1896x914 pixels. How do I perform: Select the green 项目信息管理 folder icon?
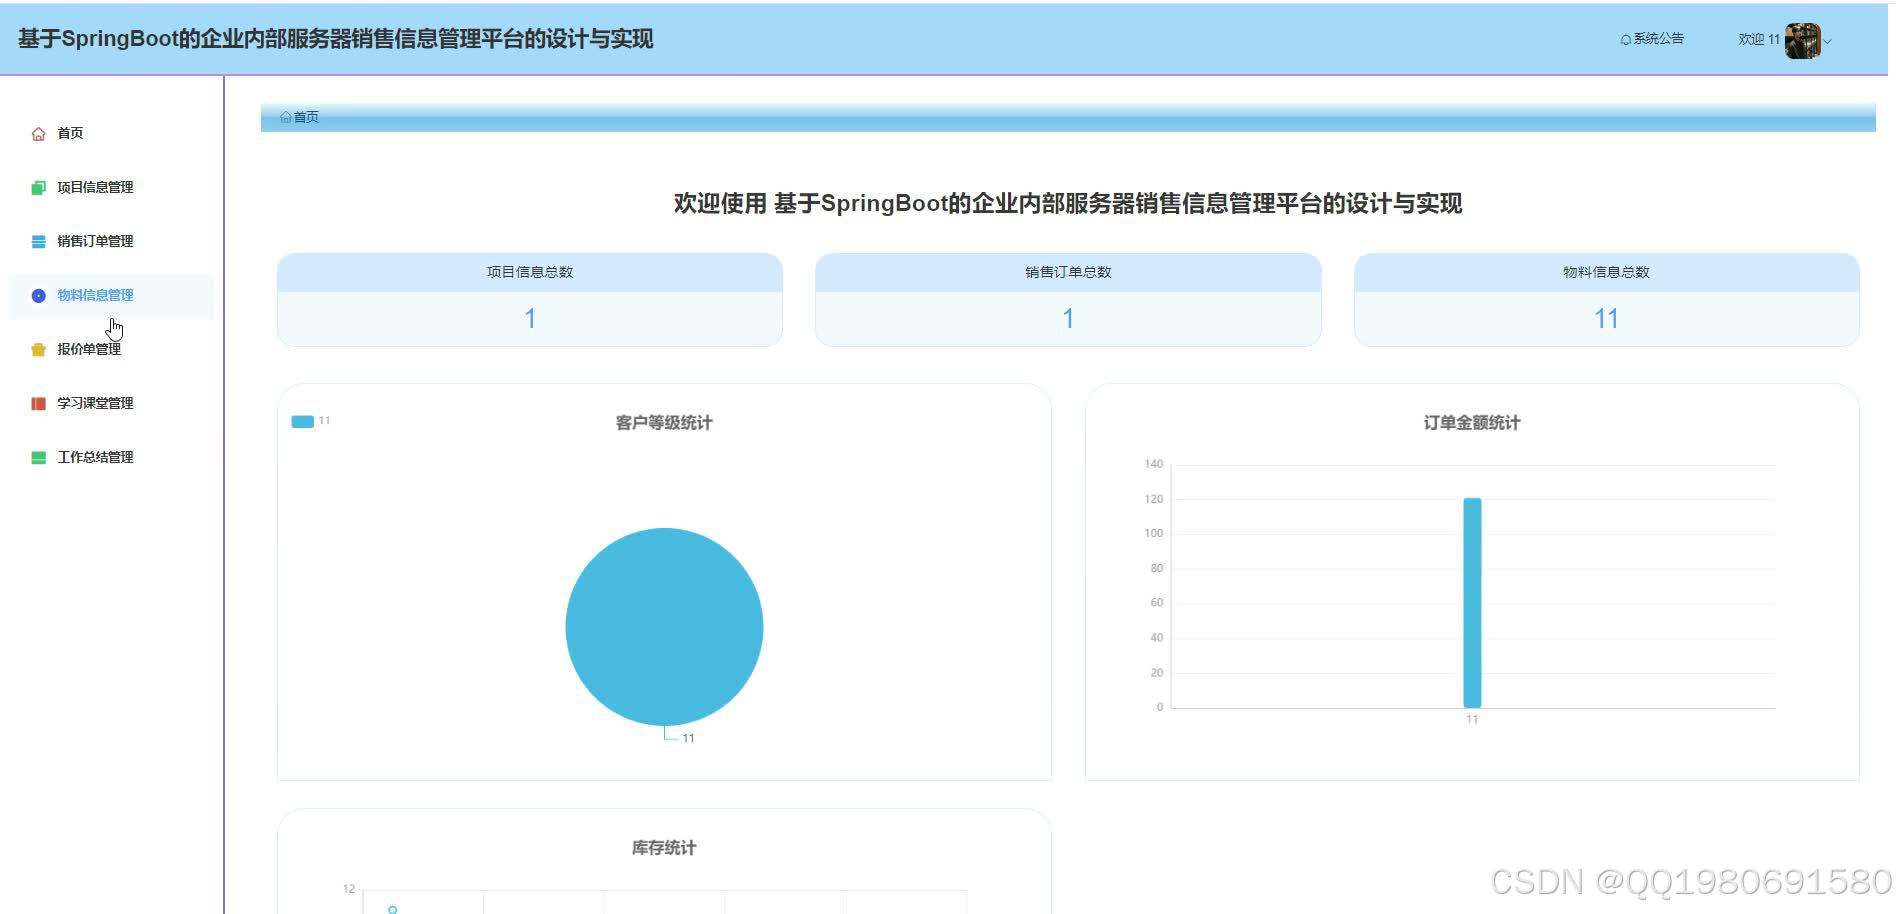pos(37,187)
